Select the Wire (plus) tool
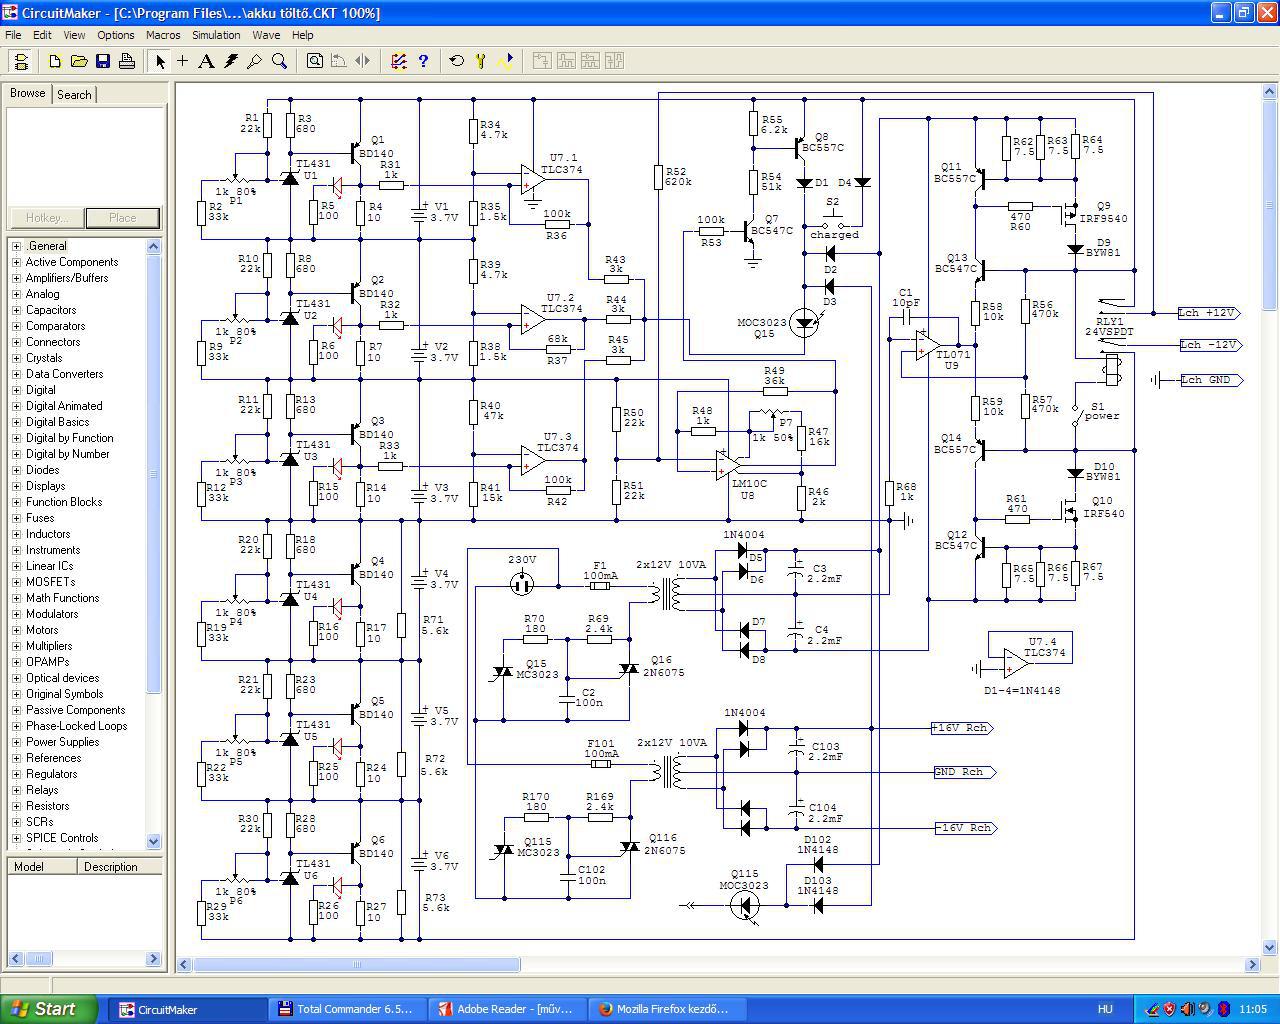Screen dimensions: 1280x1024 click(x=183, y=61)
